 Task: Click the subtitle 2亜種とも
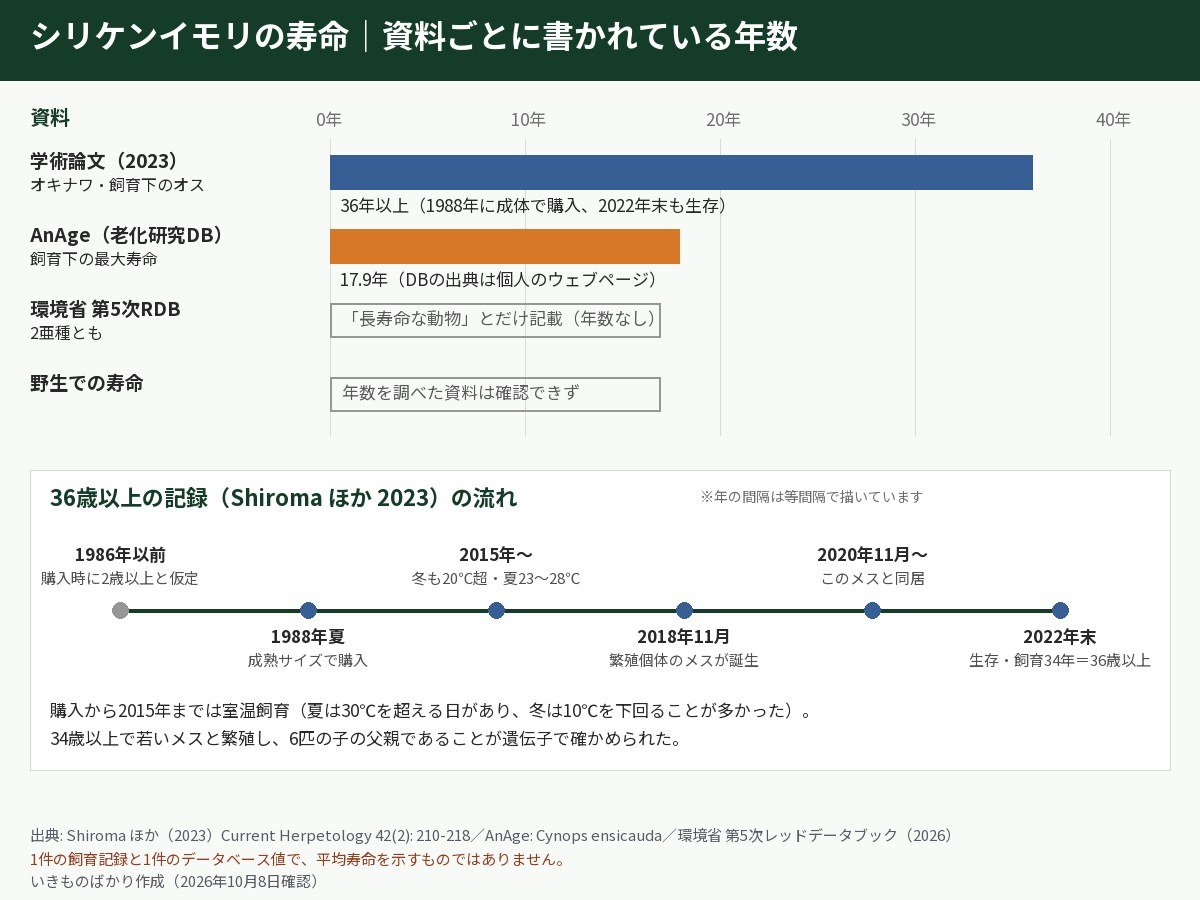(x=66, y=333)
